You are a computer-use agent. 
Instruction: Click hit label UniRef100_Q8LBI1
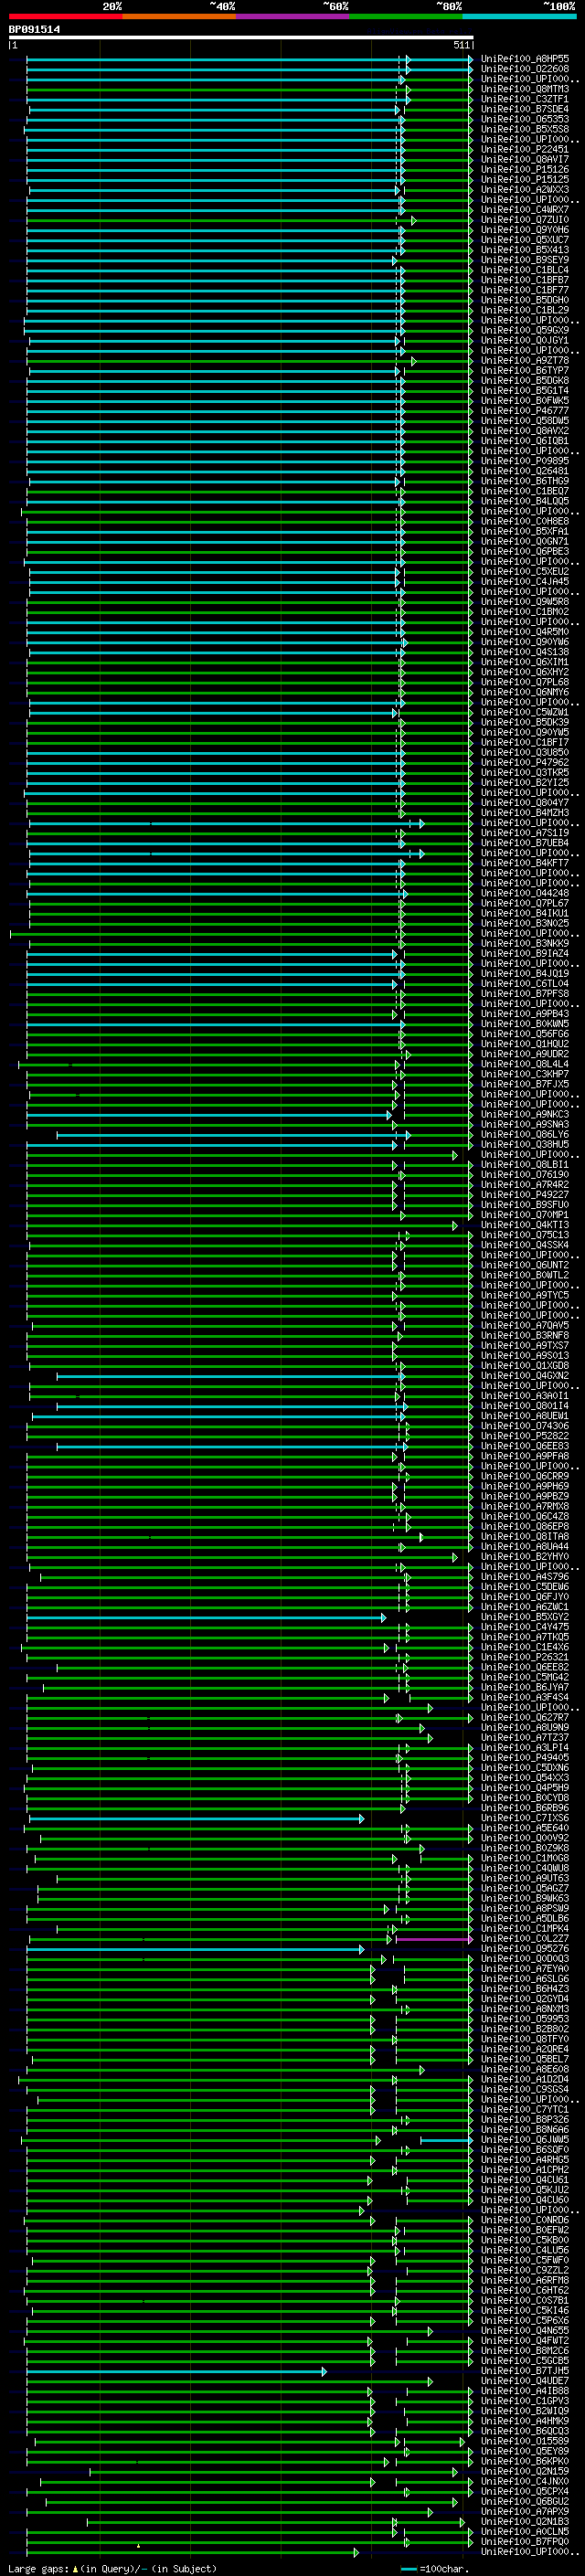(x=525, y=1165)
